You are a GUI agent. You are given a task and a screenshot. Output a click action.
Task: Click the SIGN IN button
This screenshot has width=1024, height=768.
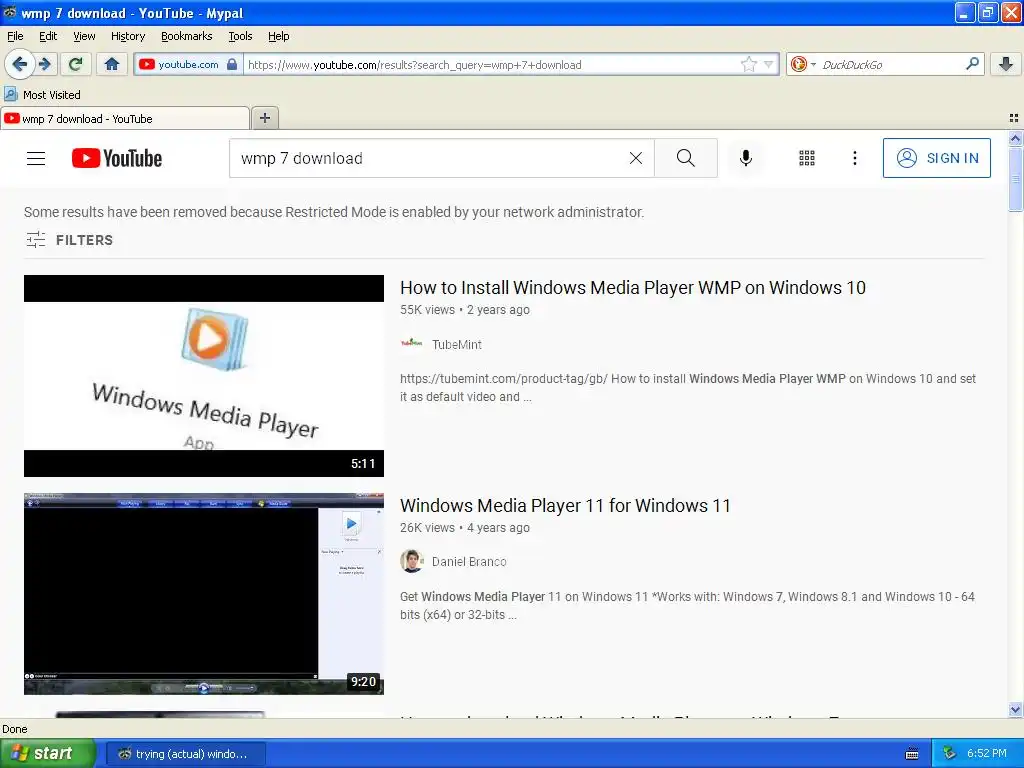936,158
